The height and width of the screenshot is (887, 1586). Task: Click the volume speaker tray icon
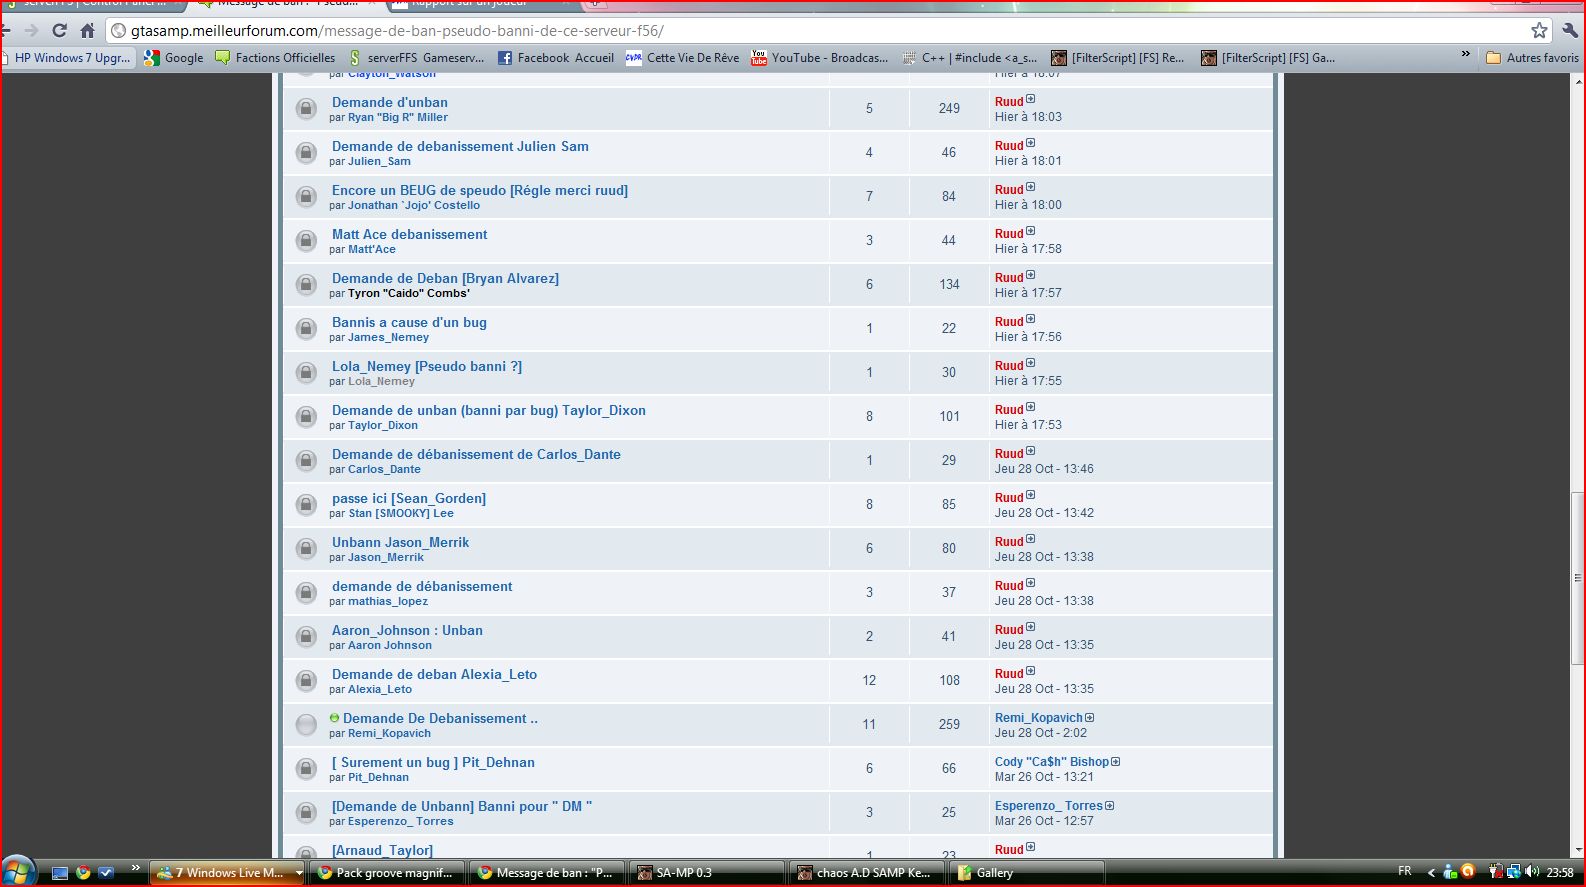pos(1532,872)
